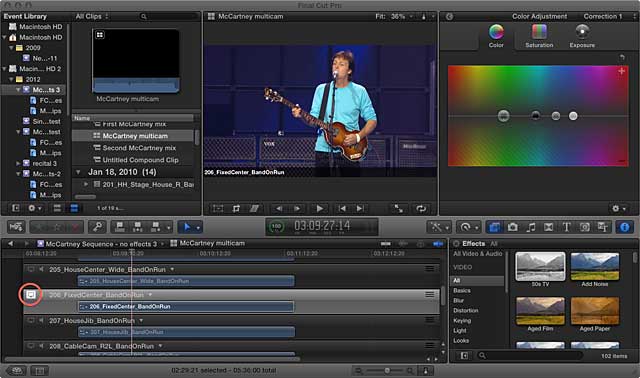The image size is (640, 378).
Task: Open the Generators Browser
Action: click(584, 227)
